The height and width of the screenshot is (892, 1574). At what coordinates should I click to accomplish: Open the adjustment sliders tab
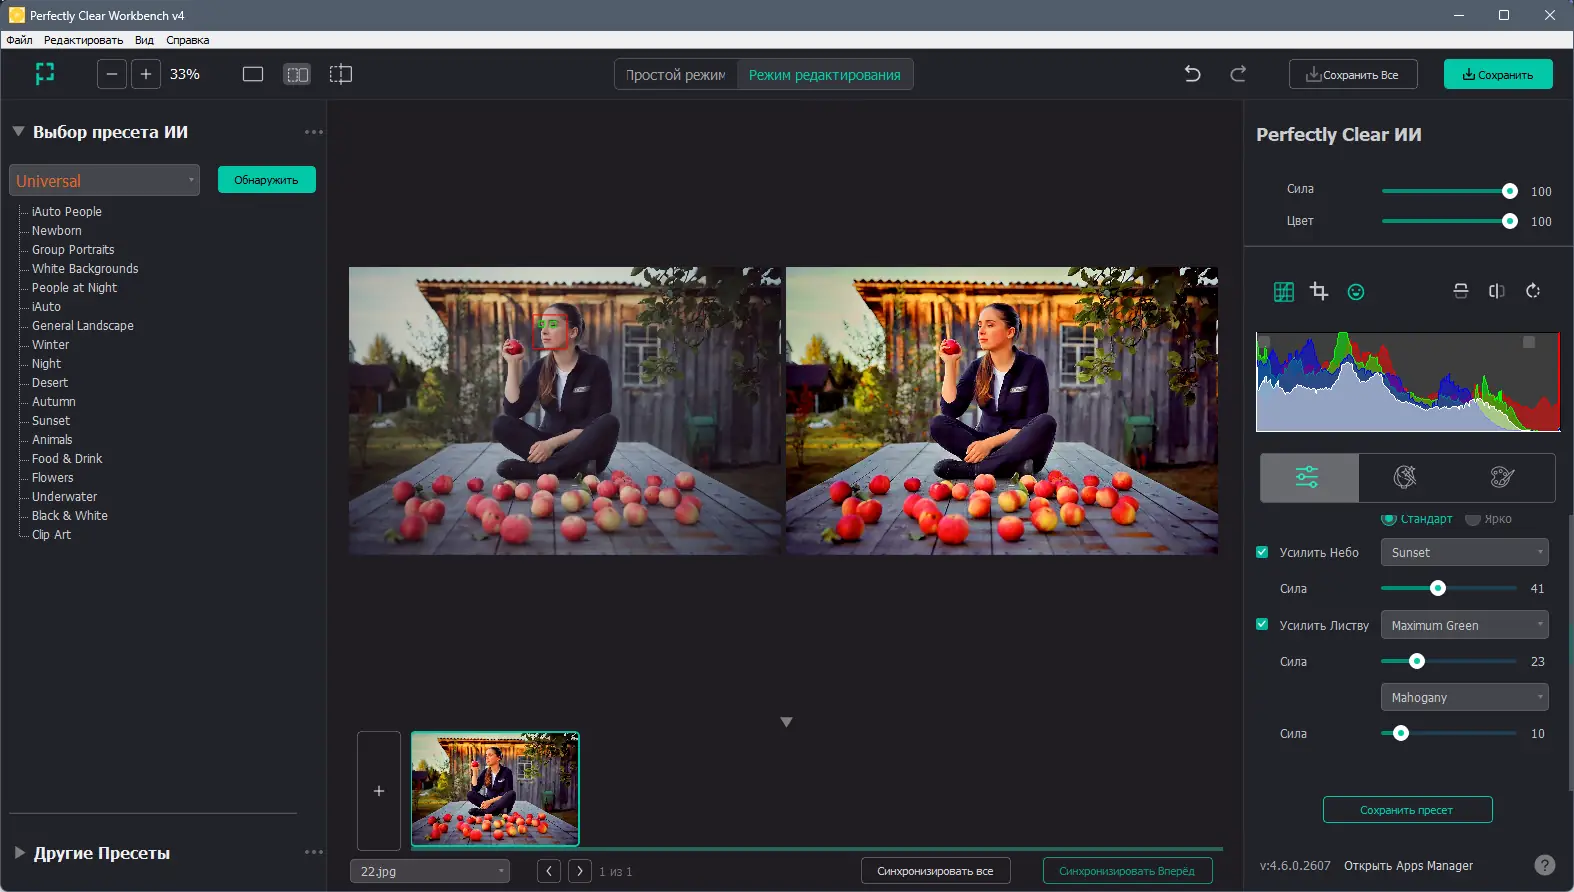pyautogui.click(x=1308, y=477)
